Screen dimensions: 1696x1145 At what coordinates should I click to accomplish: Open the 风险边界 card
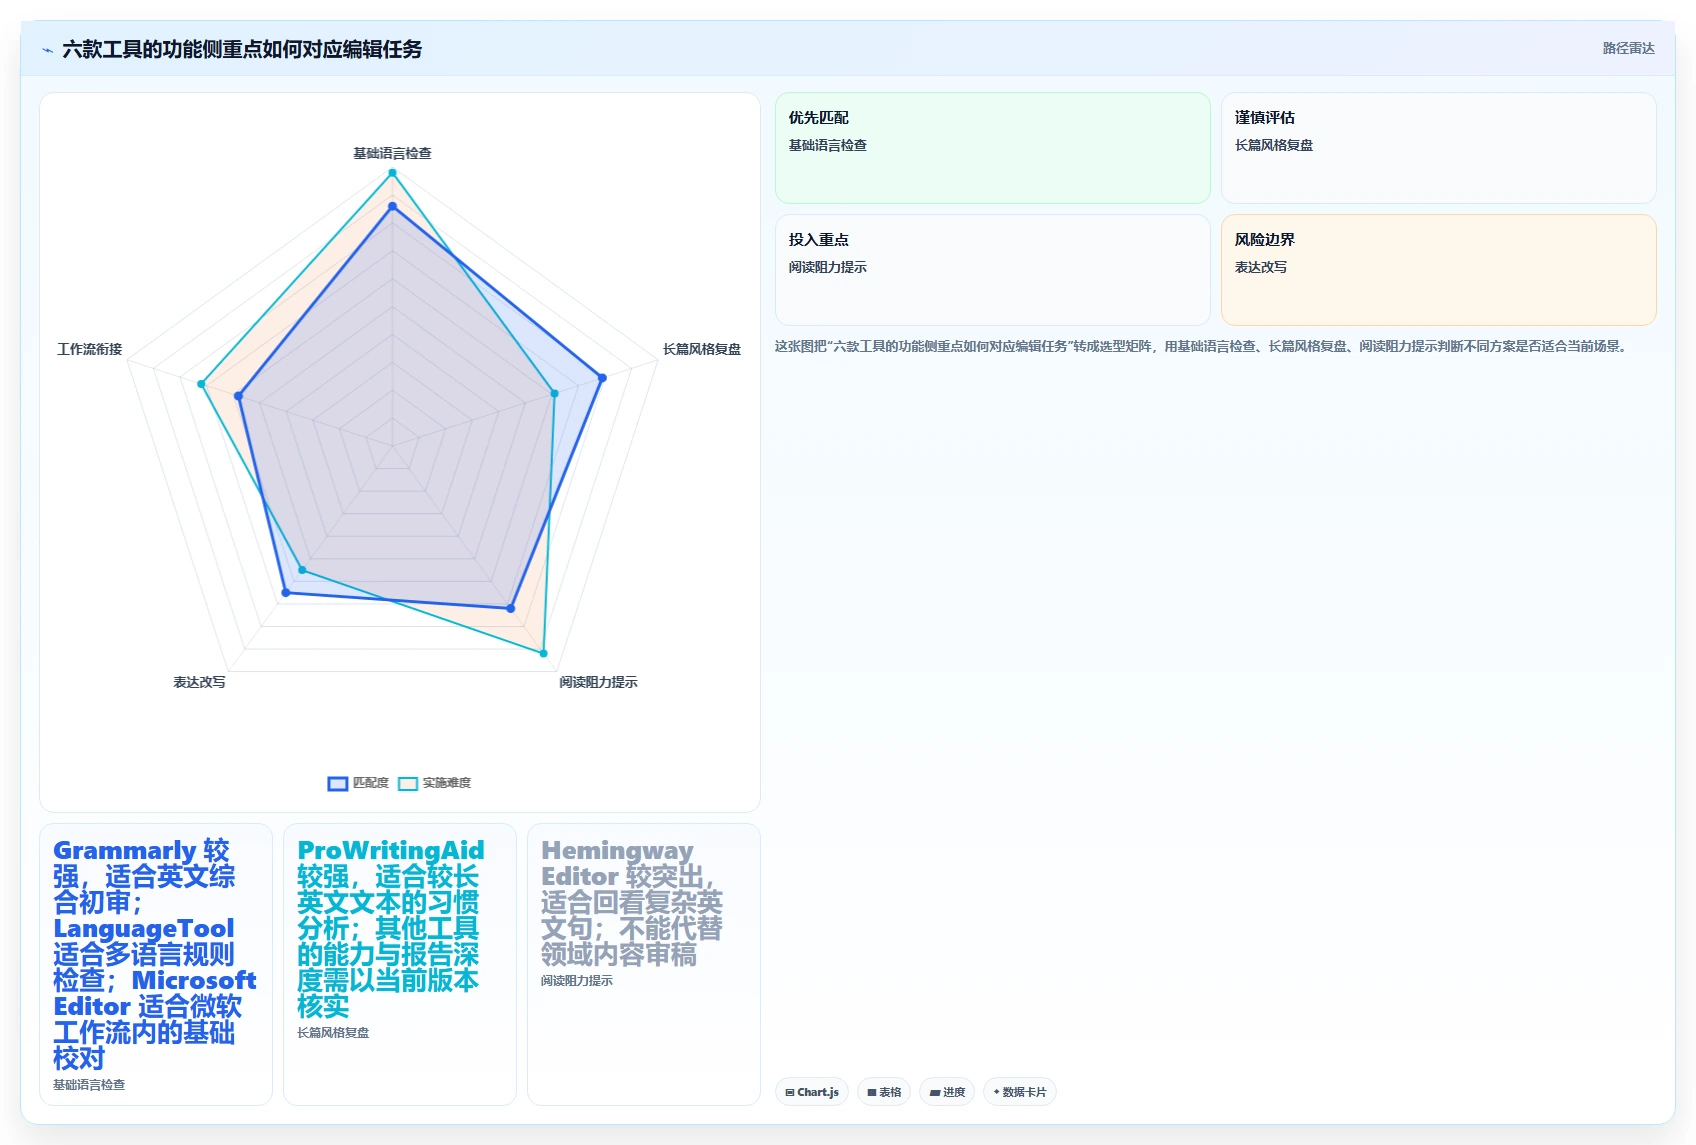(1439, 270)
